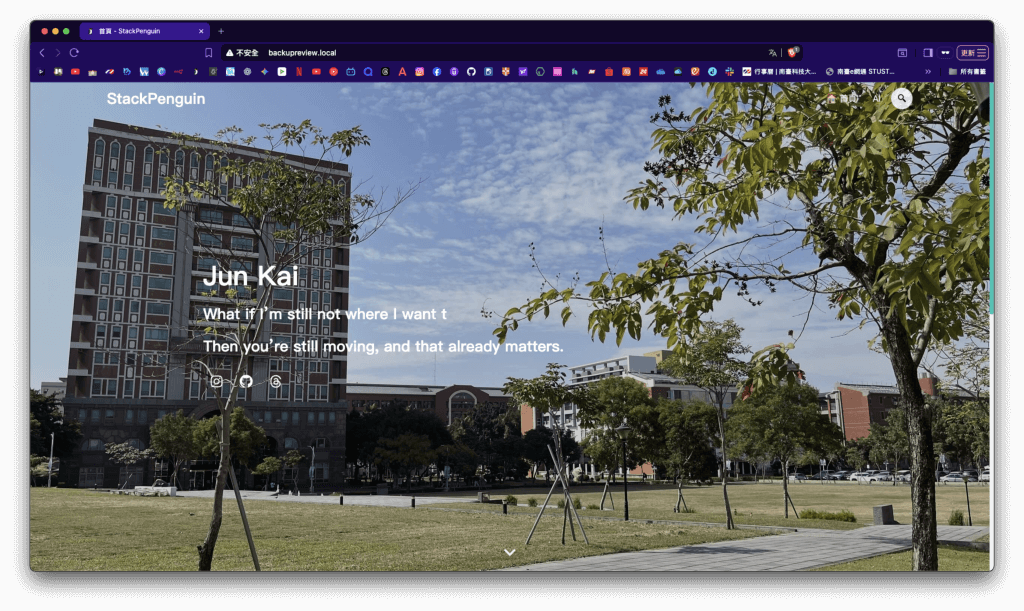Screen dimensions: 1024x611
Task: Click the white search magnifier button
Action: pos(902,98)
